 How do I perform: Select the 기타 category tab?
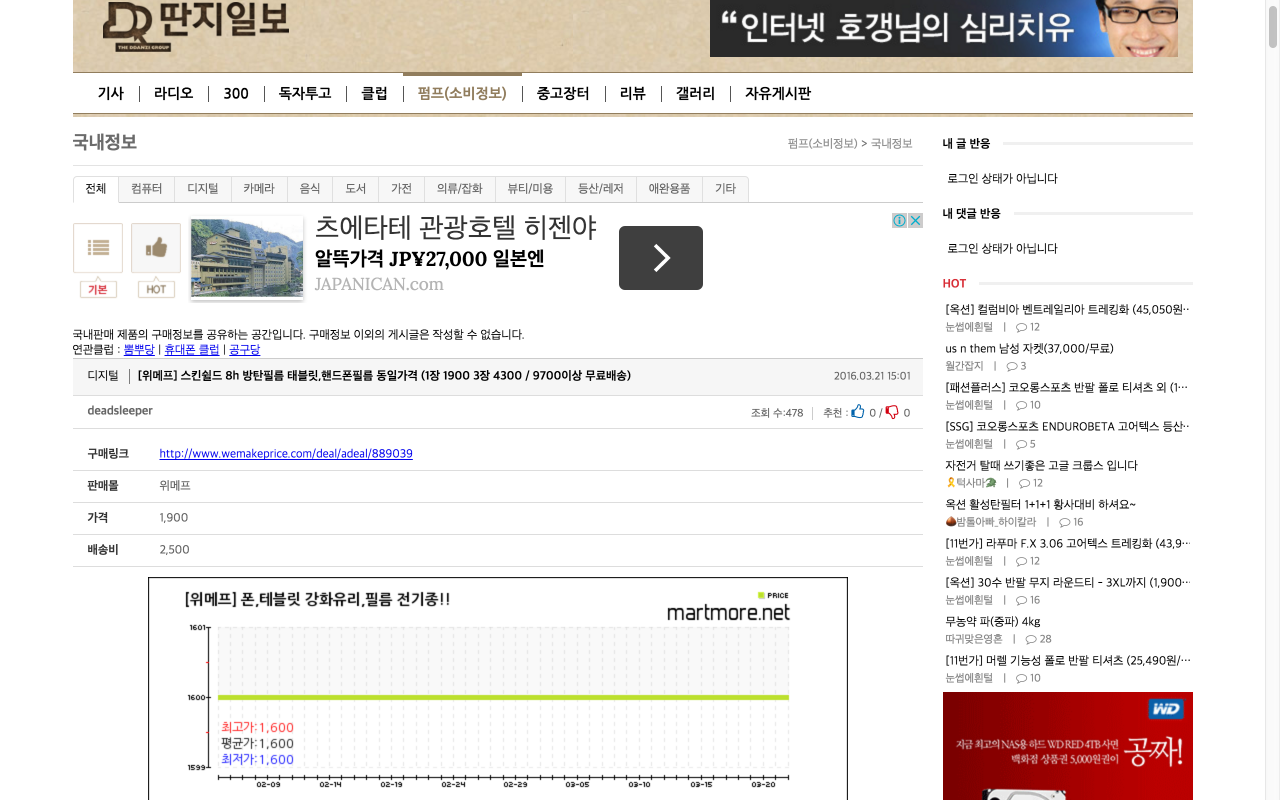[725, 189]
